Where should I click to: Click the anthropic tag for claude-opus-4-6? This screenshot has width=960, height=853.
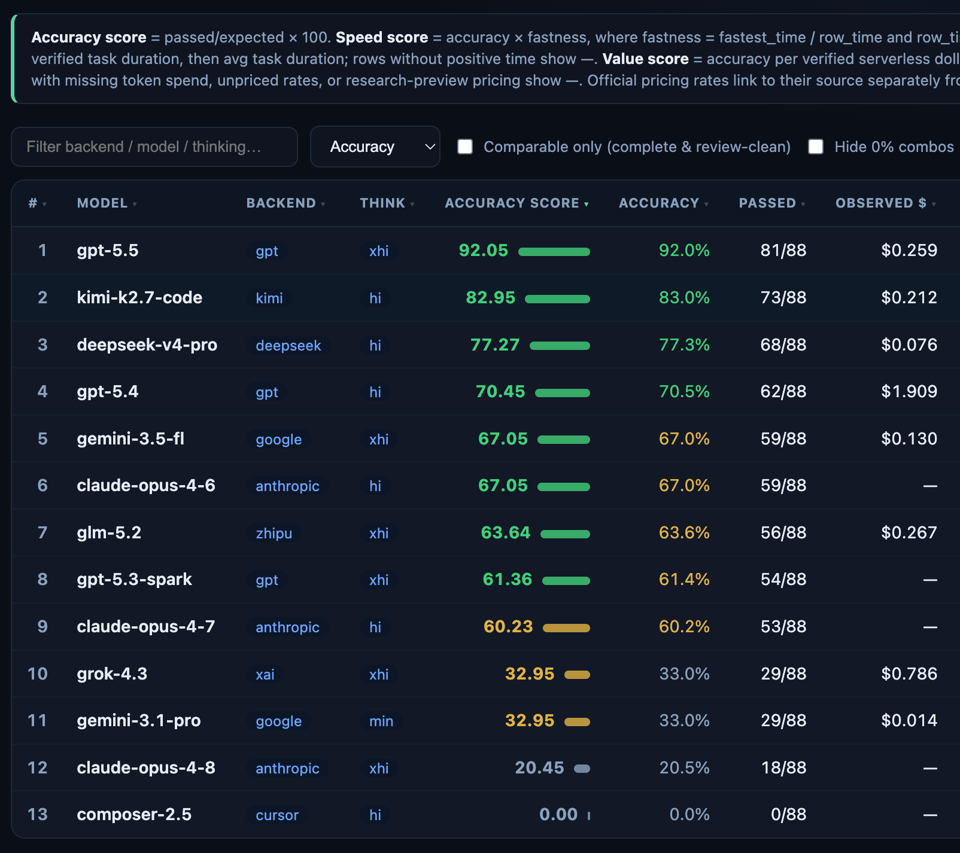click(x=287, y=486)
